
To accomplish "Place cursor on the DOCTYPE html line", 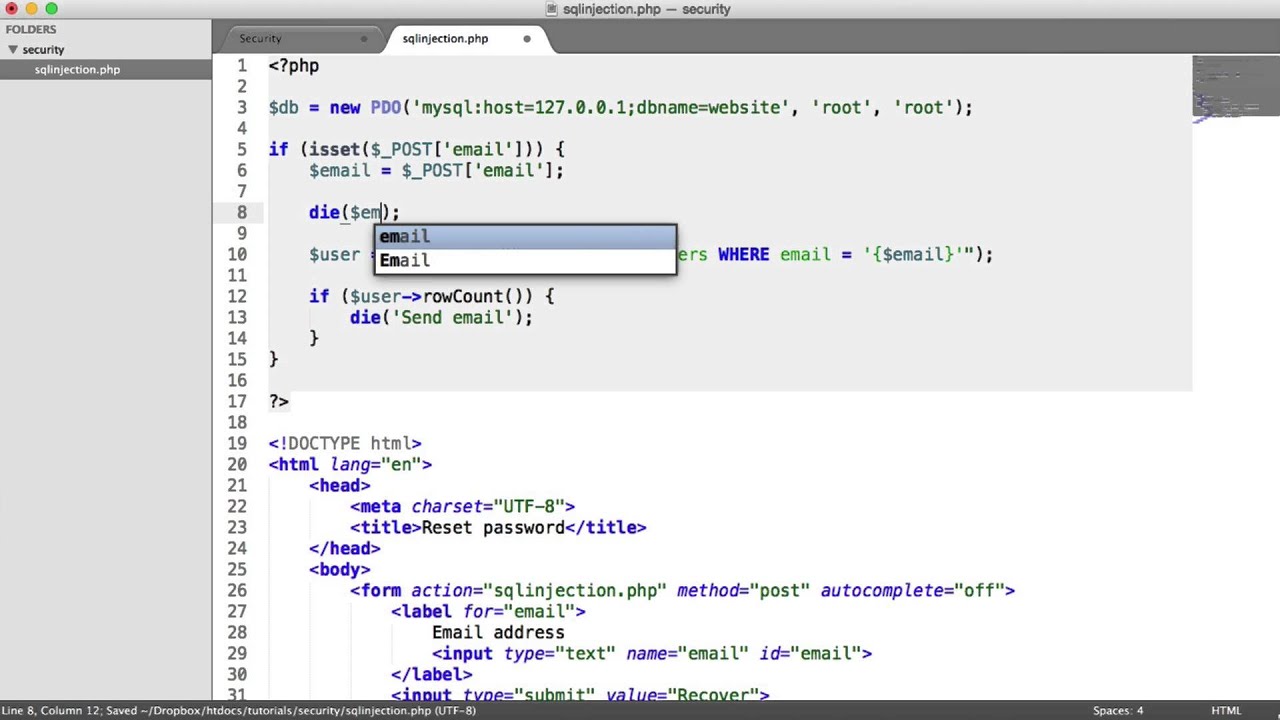I will click(x=345, y=443).
